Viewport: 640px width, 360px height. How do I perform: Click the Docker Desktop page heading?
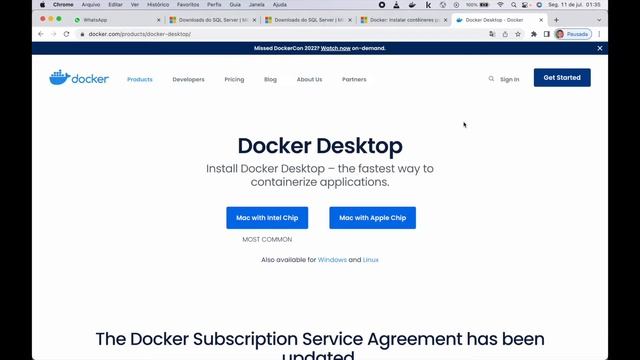click(320, 146)
